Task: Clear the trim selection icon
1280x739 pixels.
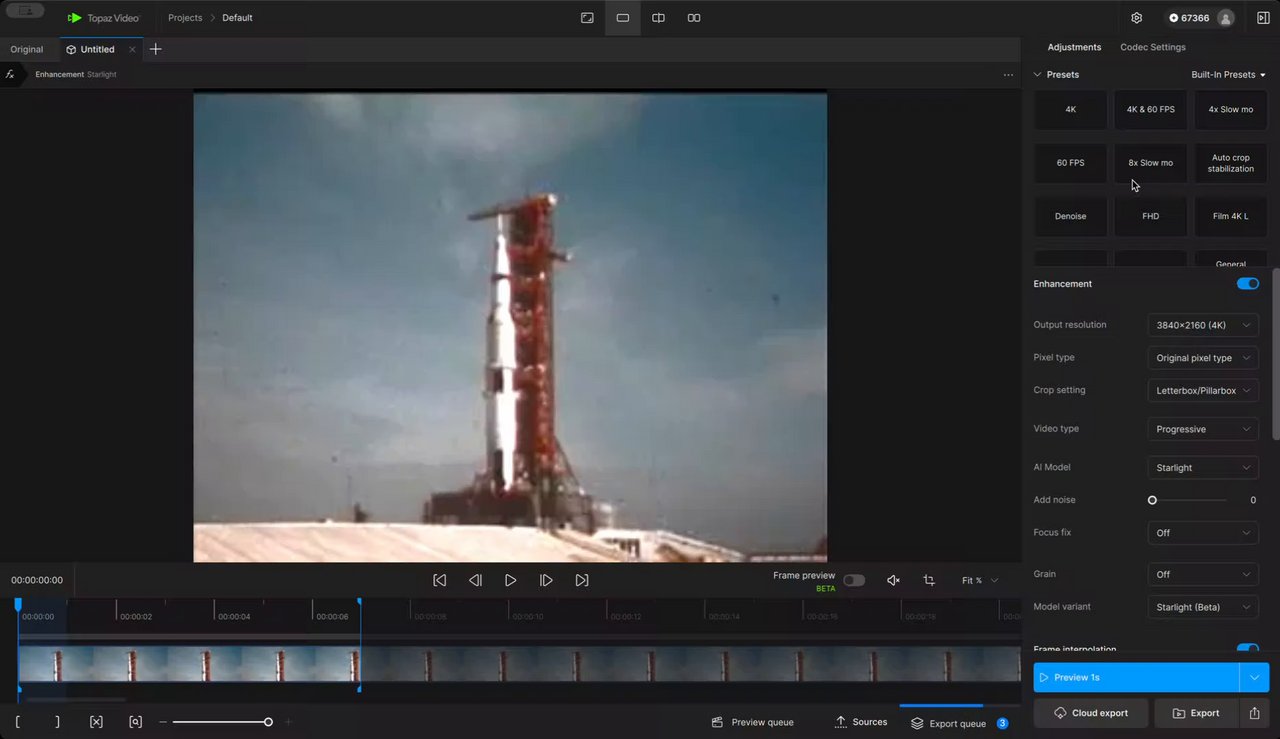Action: coord(96,722)
